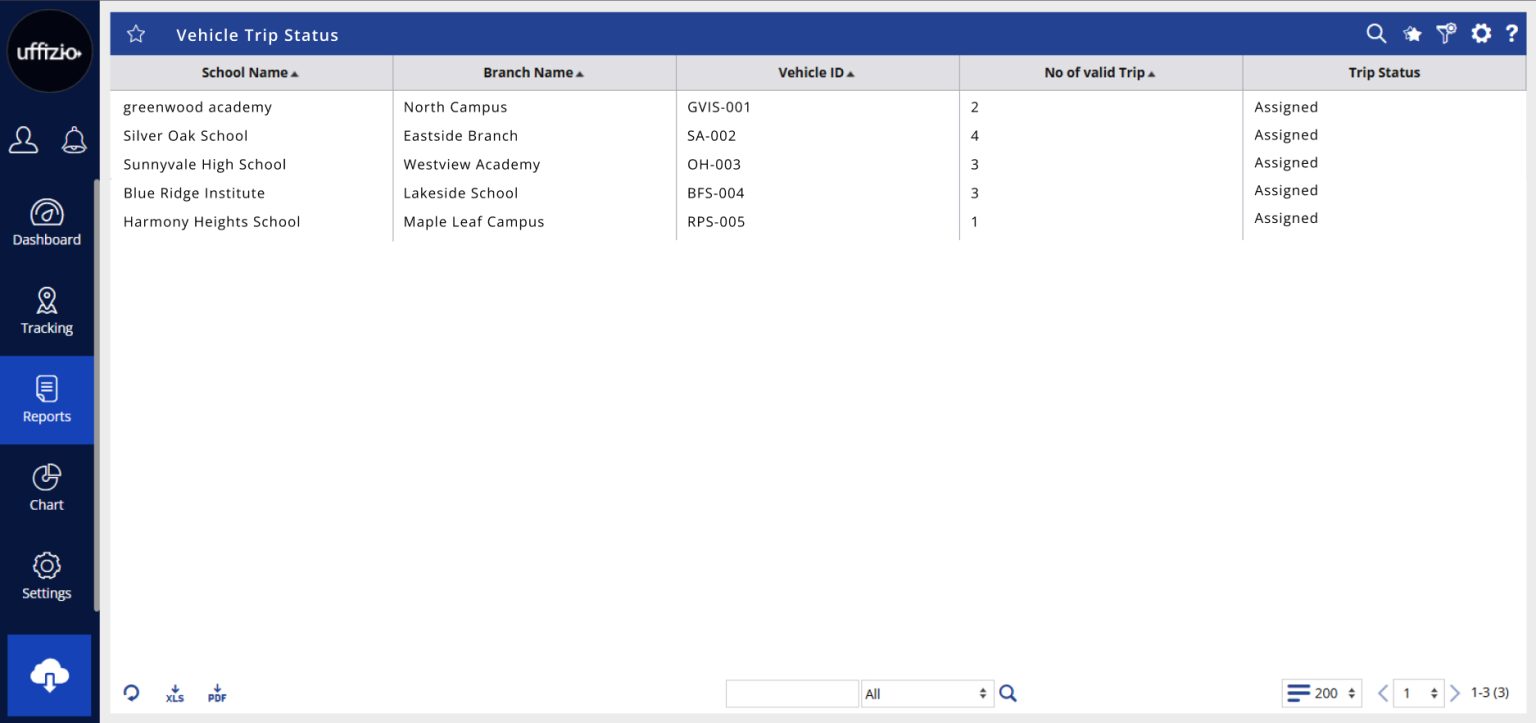Viewport: 1536px width, 723px height.
Task: Open the 200 rows per page dropdown
Action: 1322,693
